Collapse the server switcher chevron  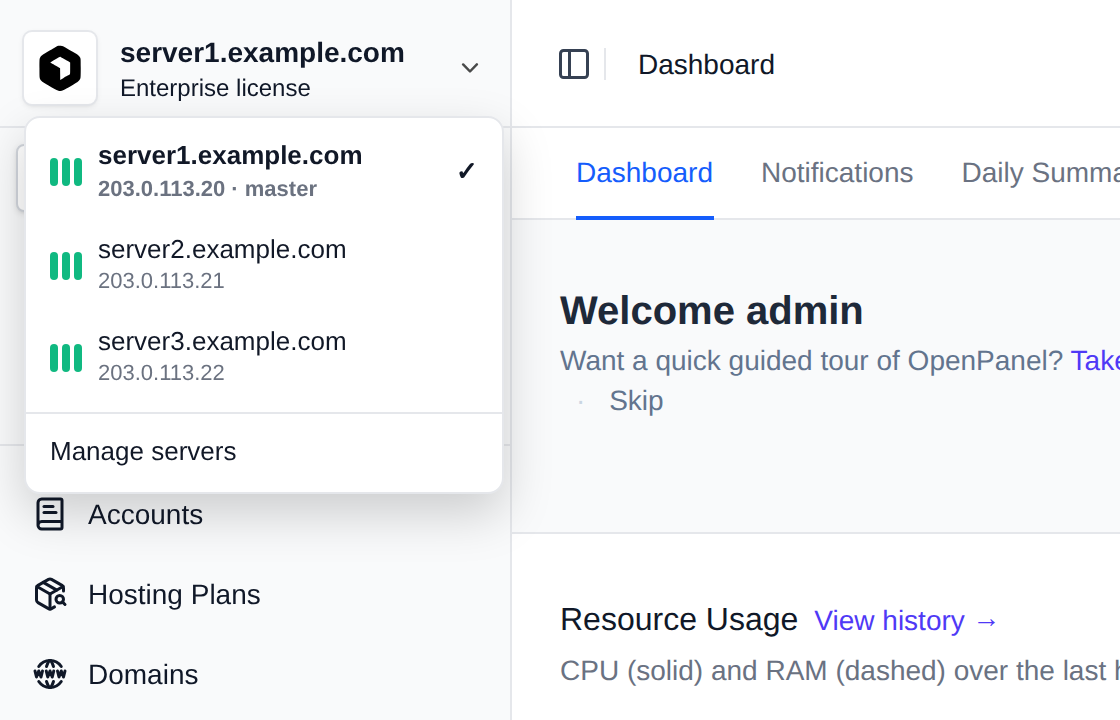pyautogui.click(x=469, y=68)
